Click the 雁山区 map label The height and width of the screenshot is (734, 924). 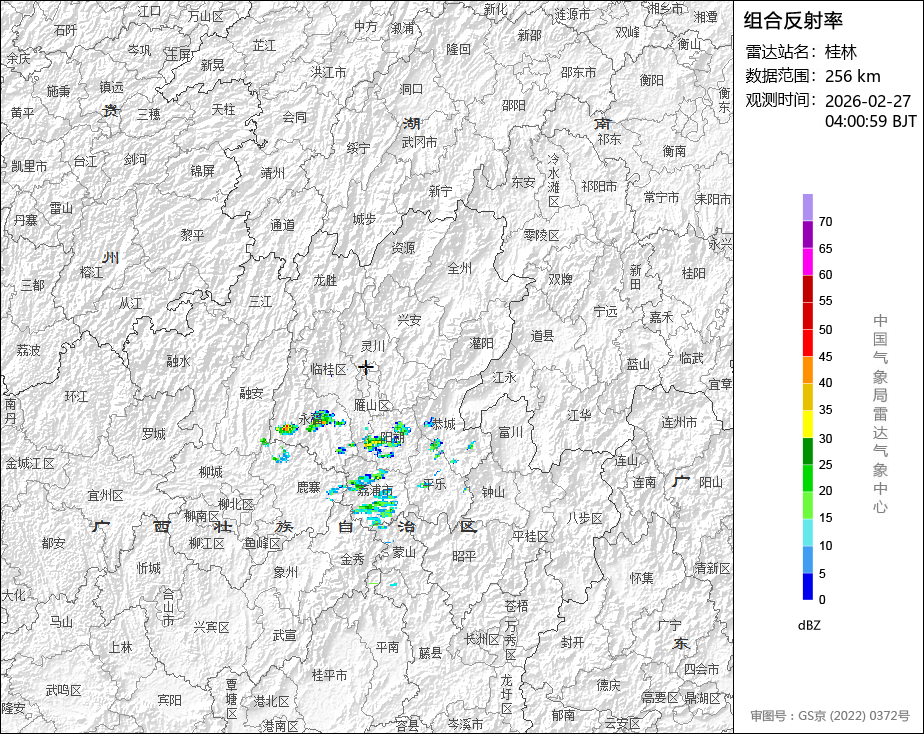click(x=372, y=405)
